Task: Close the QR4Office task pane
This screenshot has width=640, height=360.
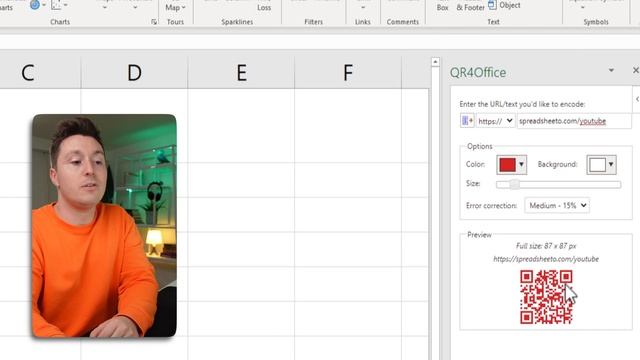Action: pos(636,70)
